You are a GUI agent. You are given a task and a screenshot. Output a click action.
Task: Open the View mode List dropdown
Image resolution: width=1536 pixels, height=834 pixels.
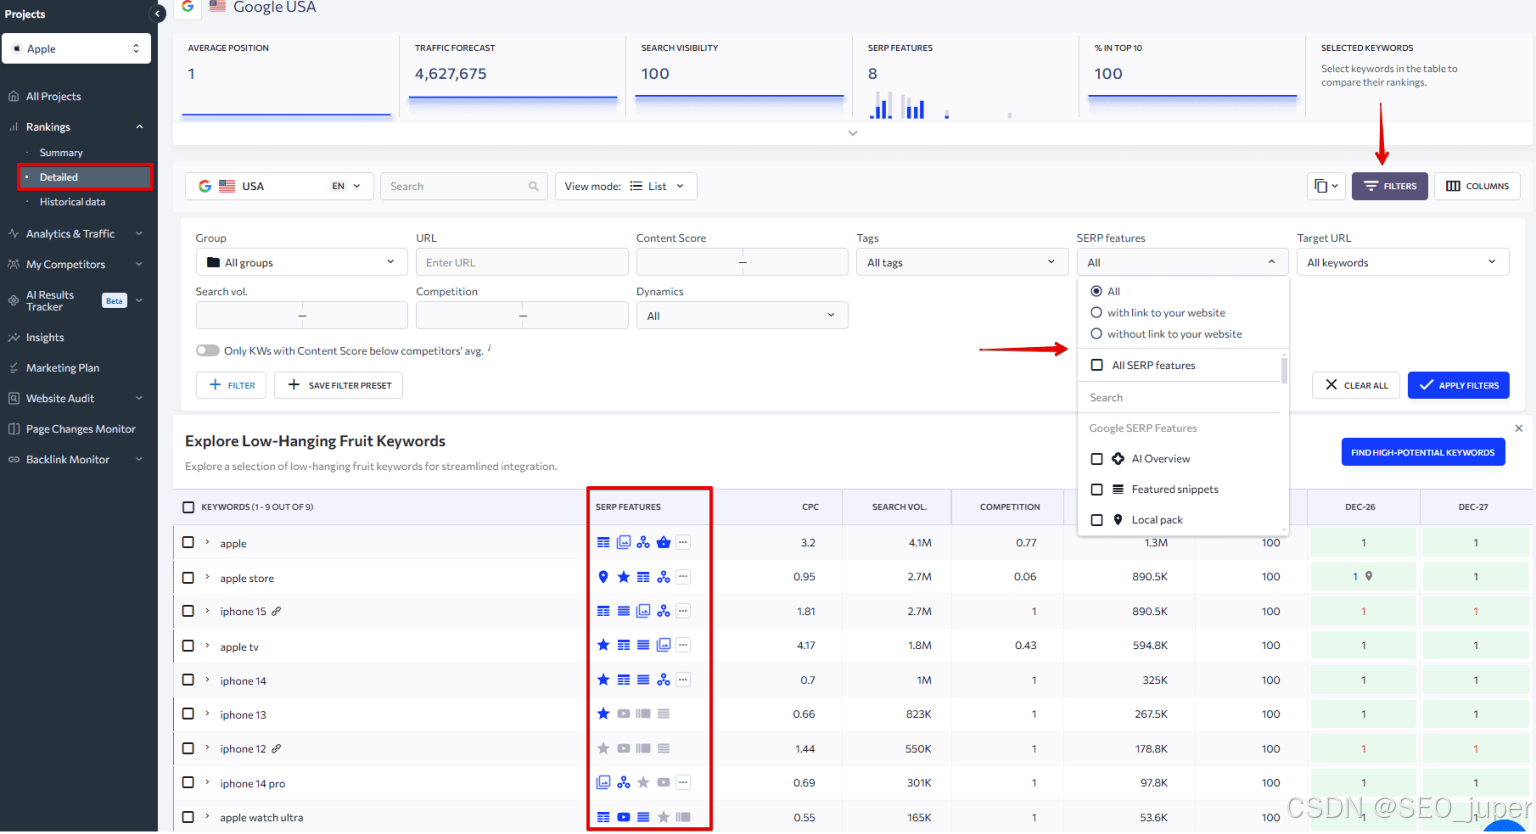click(x=626, y=186)
